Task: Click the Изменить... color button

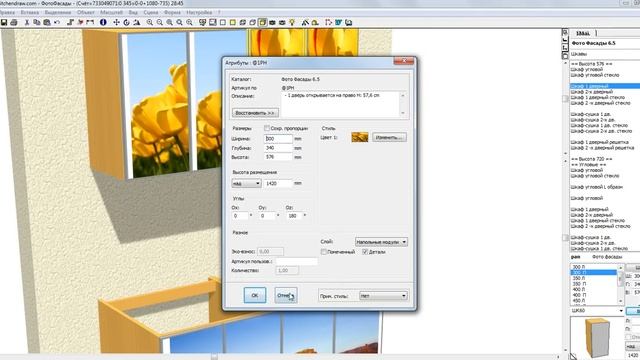Action: tap(389, 138)
